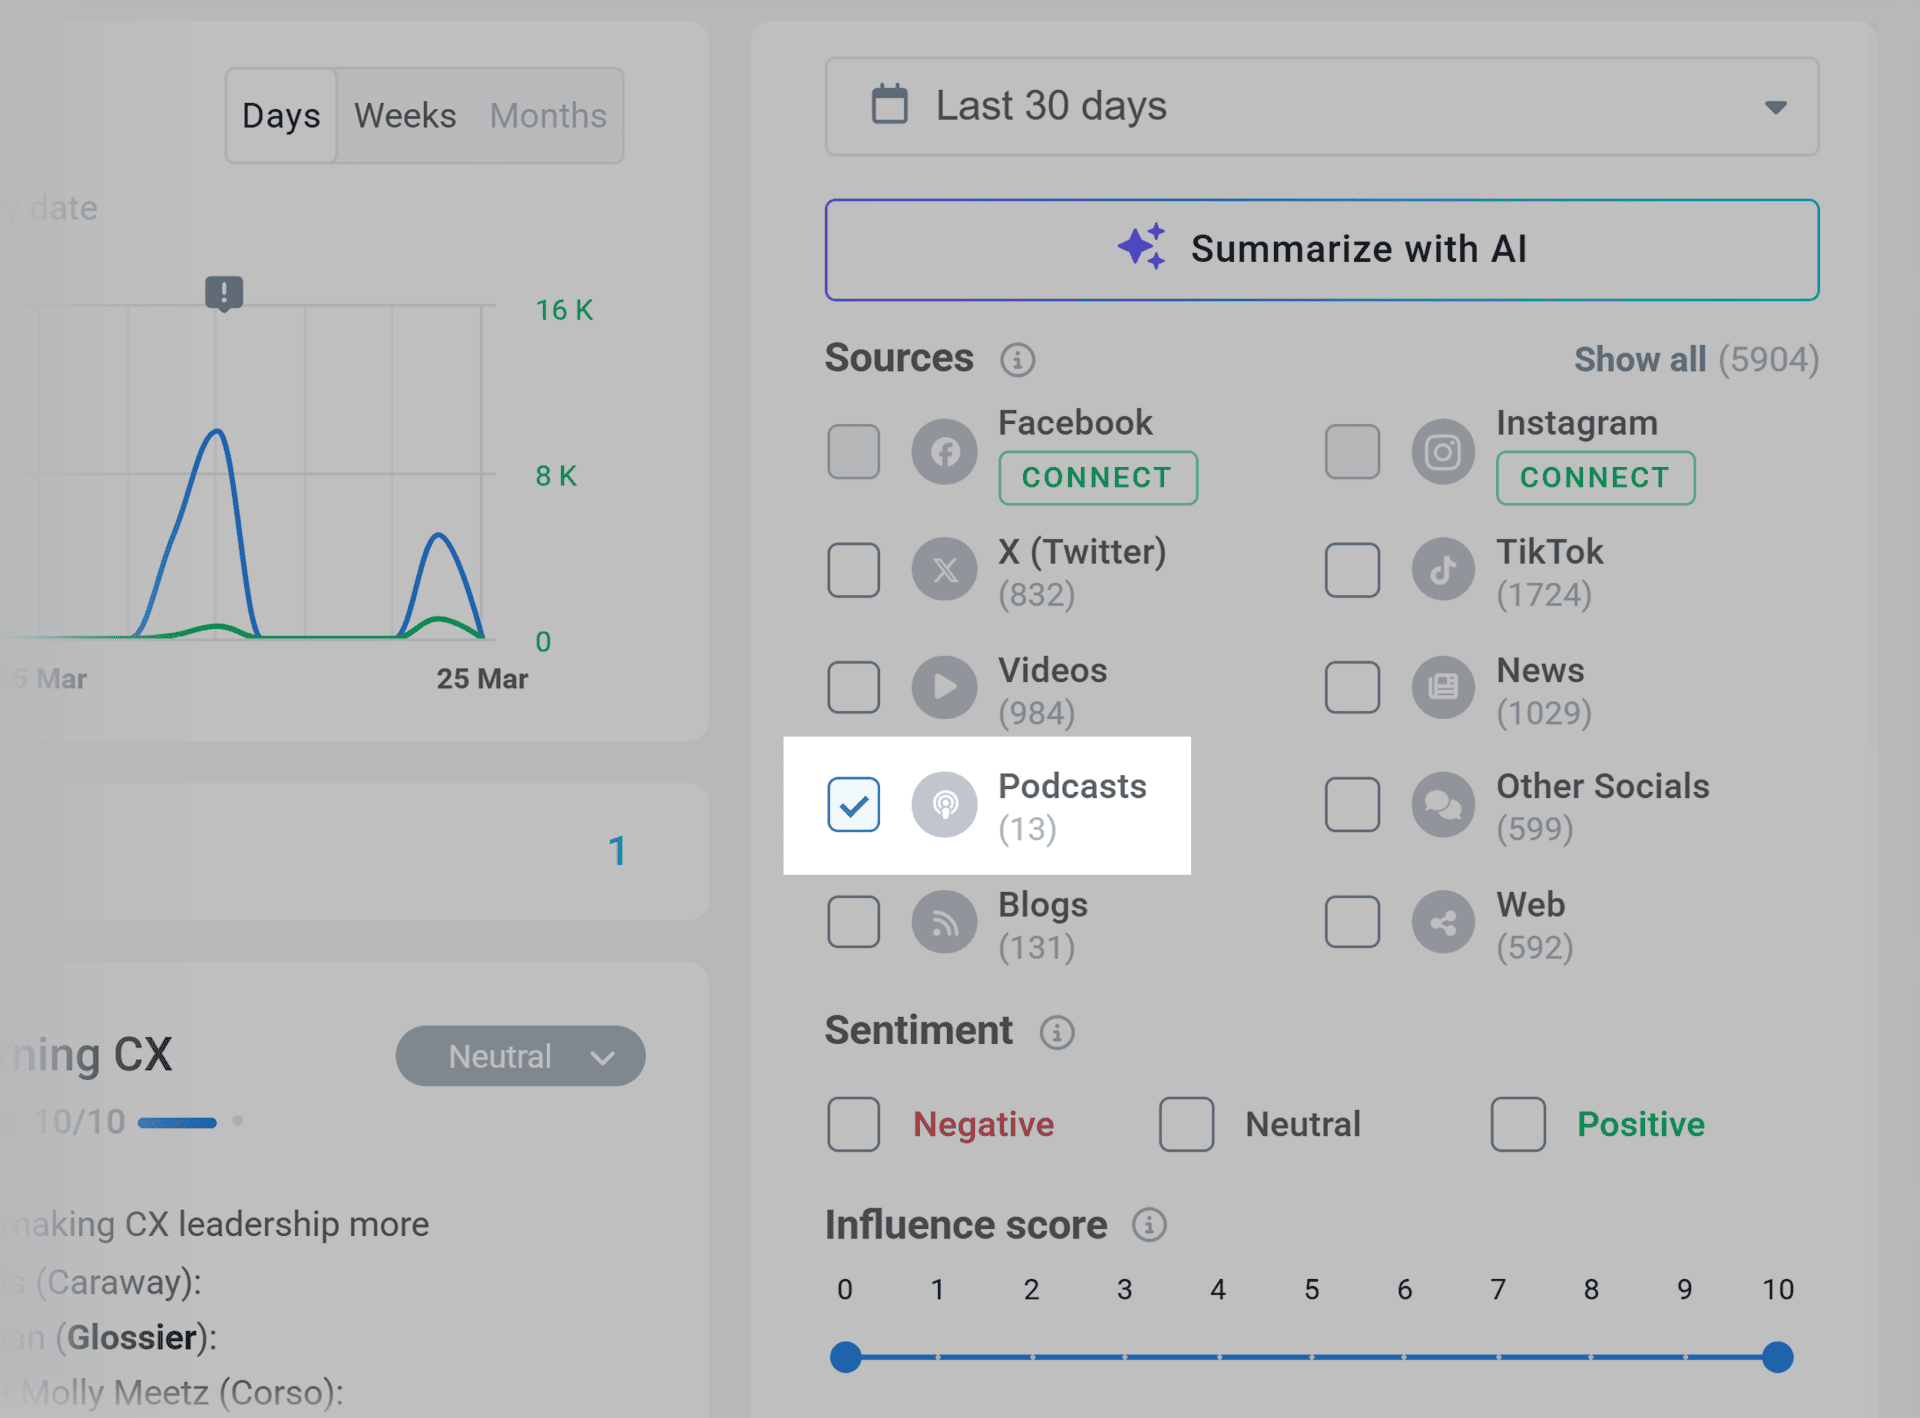Click the Sentiment info icon
The width and height of the screenshot is (1920, 1418).
[1057, 1032]
